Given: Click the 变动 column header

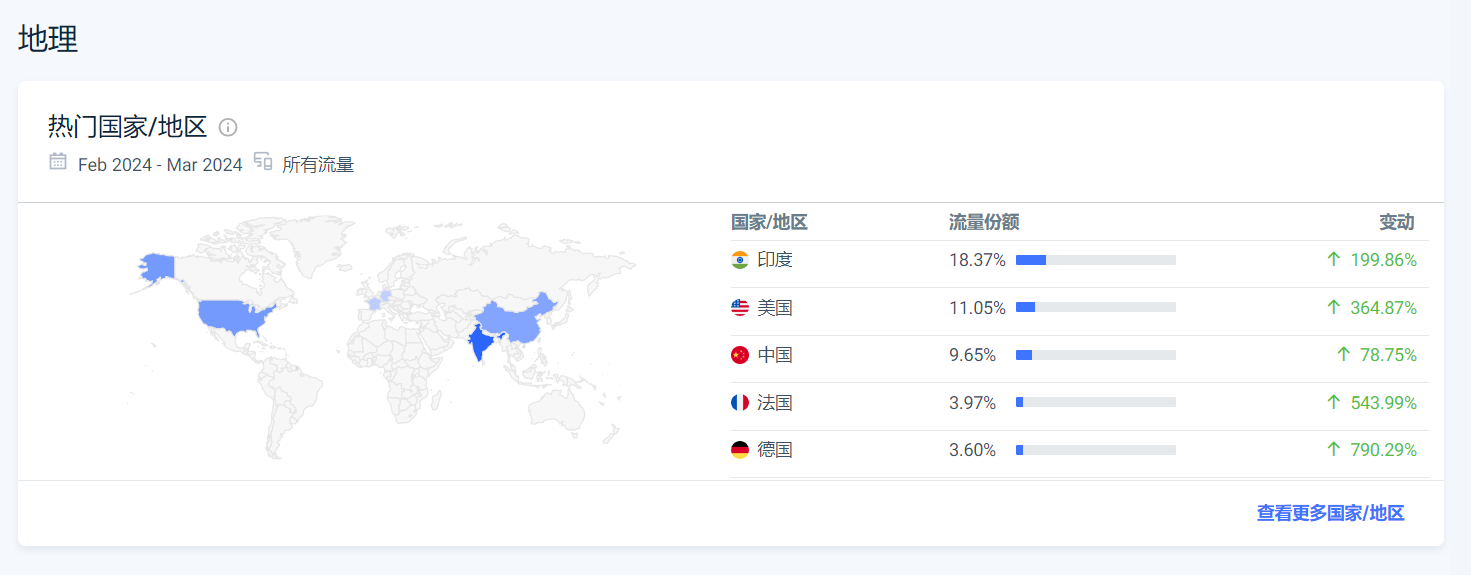Looking at the screenshot, I should 1397,222.
